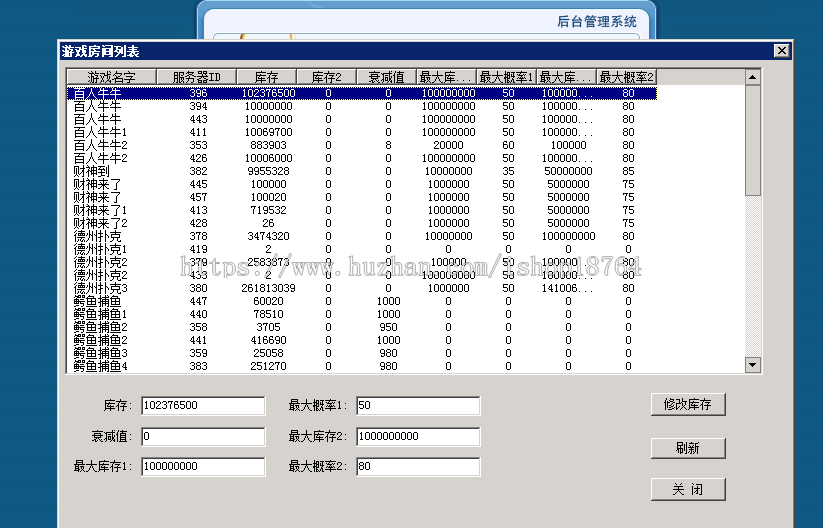Sort by the 游戏名字 column header
823x528 pixels.
click(x=110, y=77)
